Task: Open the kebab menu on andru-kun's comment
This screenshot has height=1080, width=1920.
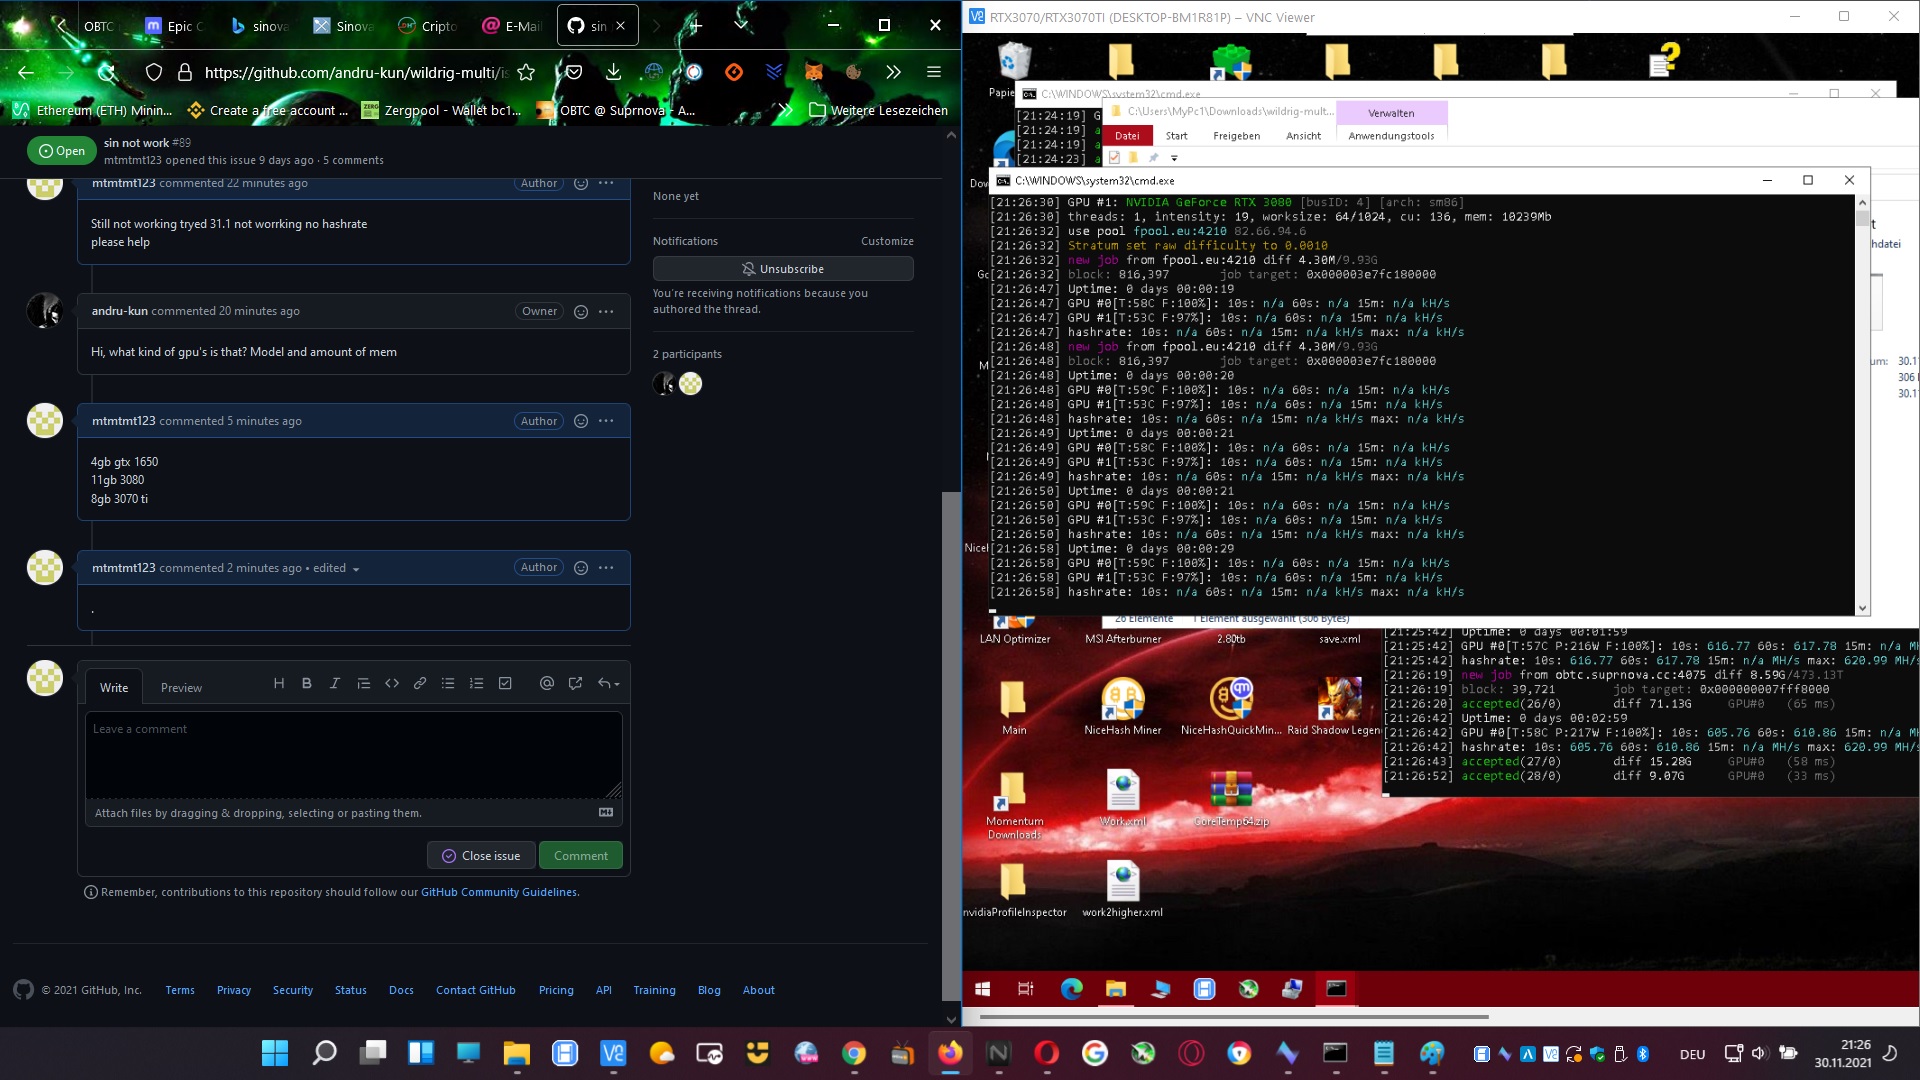Action: pyautogui.click(x=606, y=311)
